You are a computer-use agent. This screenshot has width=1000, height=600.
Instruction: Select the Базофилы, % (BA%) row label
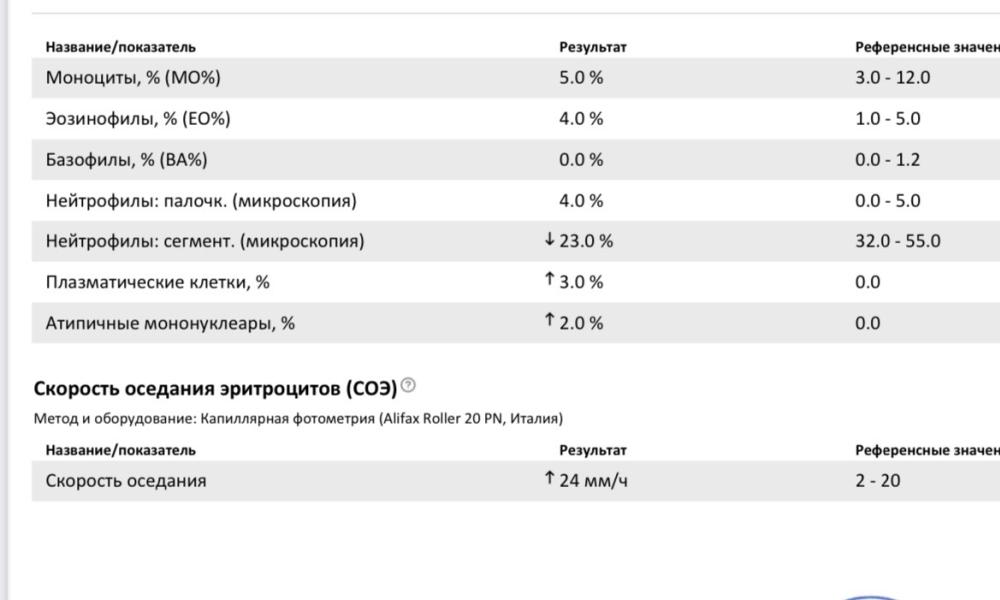[126, 160]
